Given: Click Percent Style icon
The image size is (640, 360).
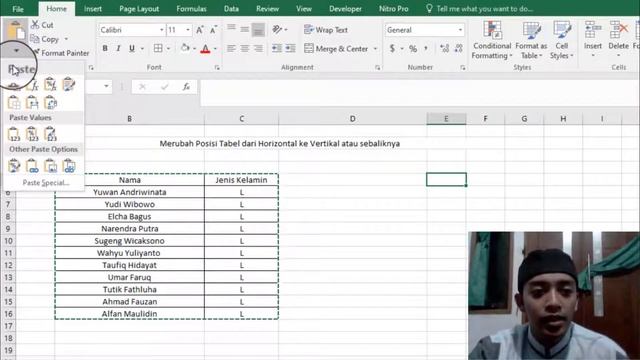Looking at the screenshot, I should pyautogui.click(x=413, y=49).
